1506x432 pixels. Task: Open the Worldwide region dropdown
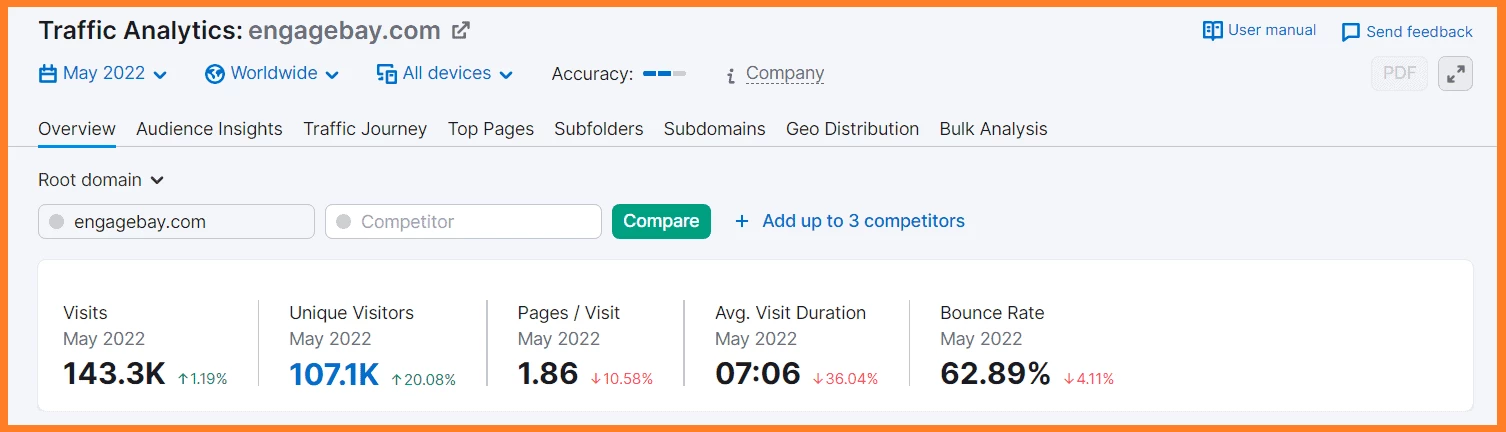pyautogui.click(x=272, y=73)
